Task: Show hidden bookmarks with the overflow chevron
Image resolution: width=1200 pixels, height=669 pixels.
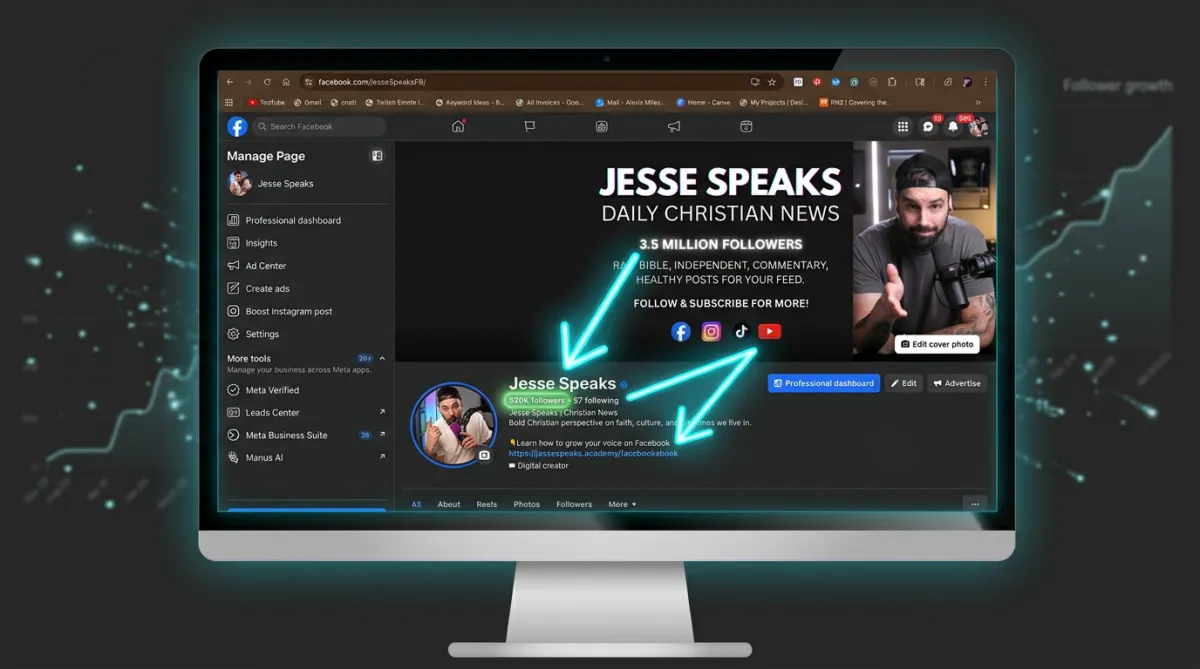Action: tap(978, 102)
